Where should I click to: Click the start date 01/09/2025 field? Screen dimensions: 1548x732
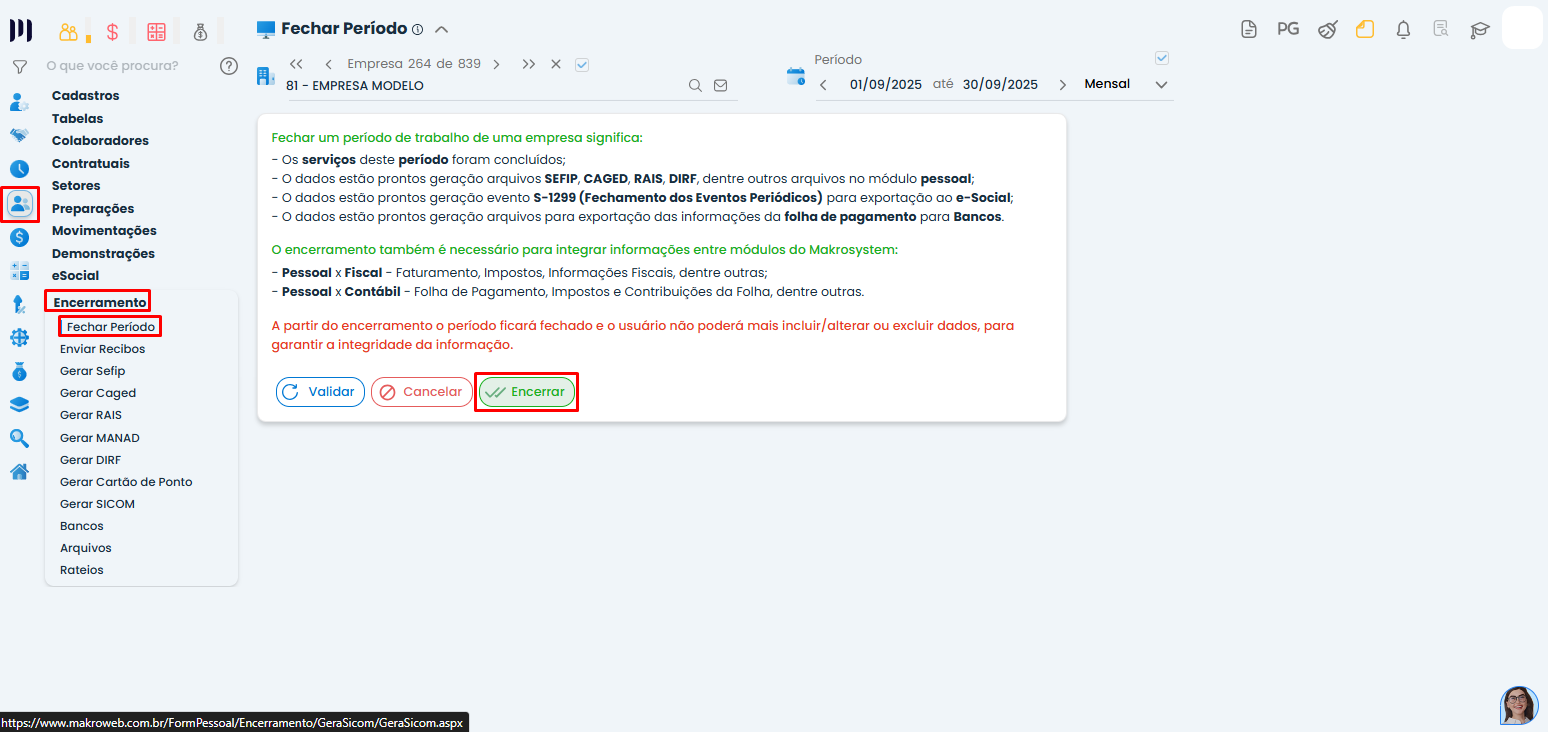point(886,85)
